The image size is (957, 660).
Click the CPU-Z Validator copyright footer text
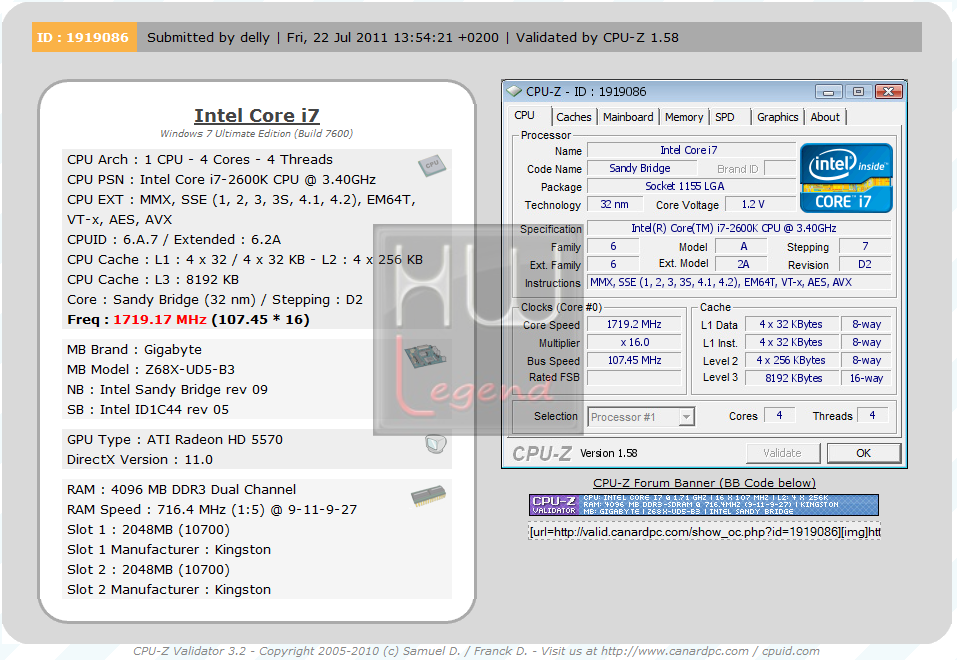[476, 651]
